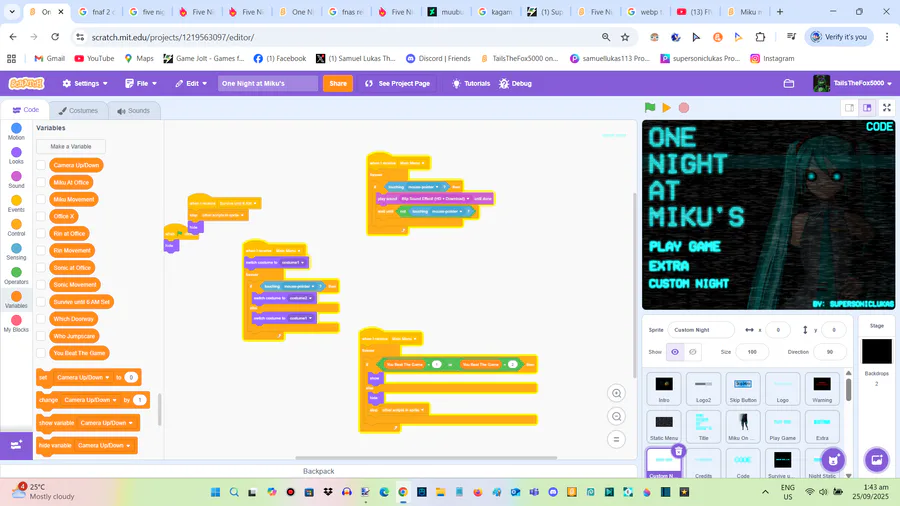Check the Sonic at Office variable box

41,268
